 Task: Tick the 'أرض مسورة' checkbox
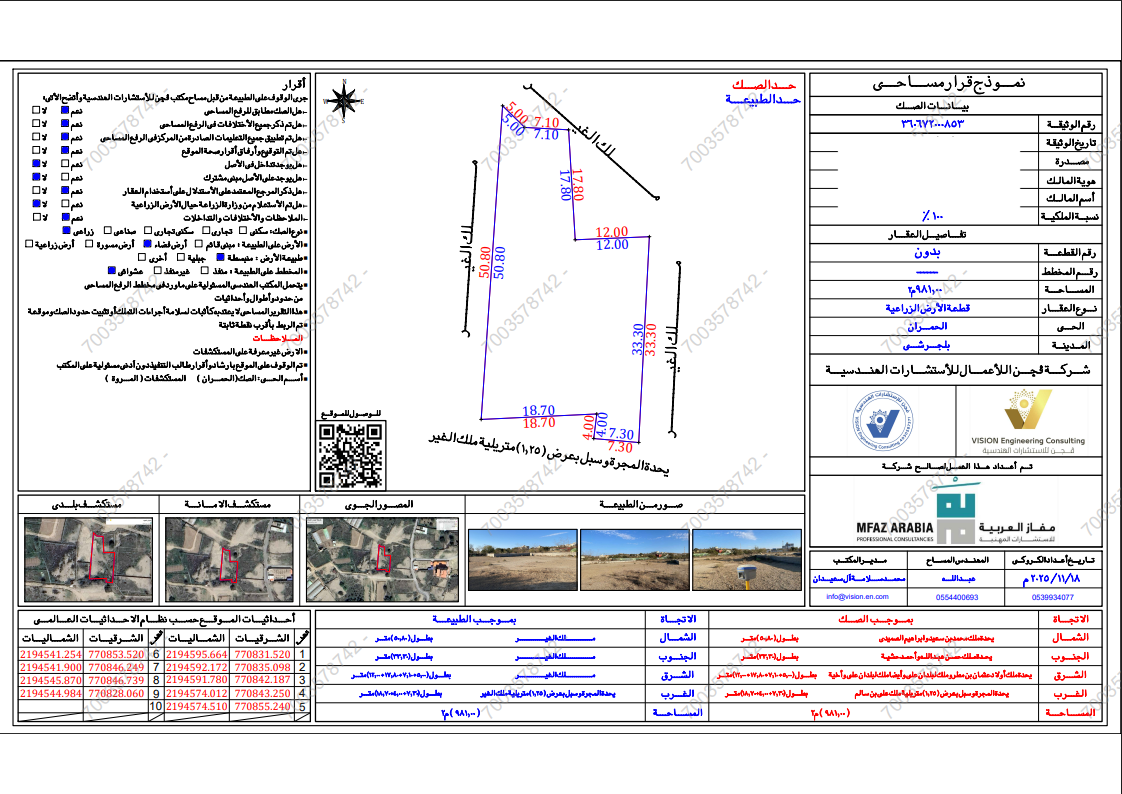(x=89, y=245)
